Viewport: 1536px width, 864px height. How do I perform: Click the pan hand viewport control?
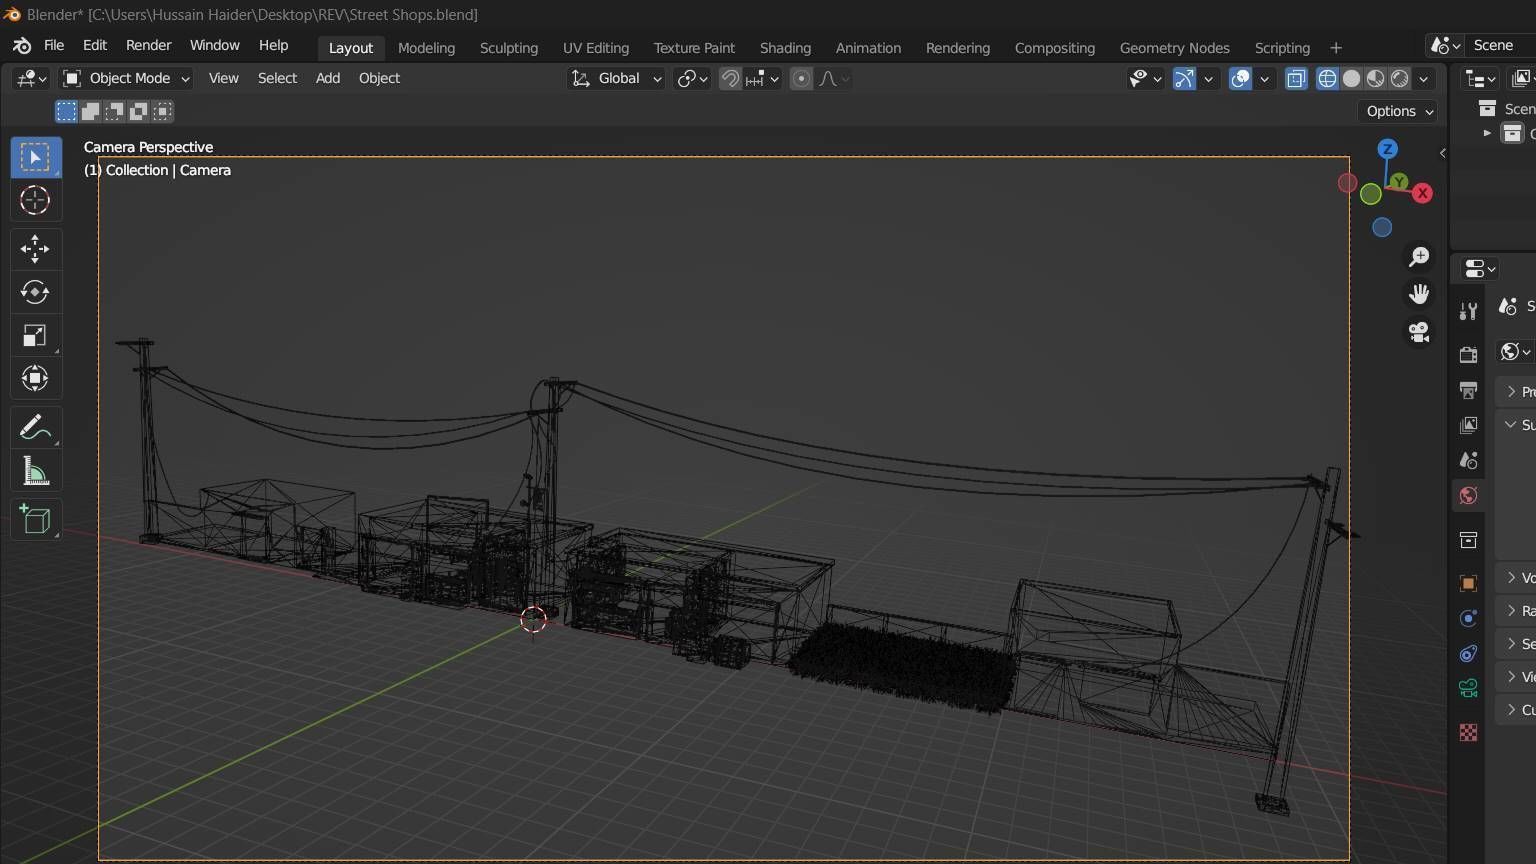1418,294
